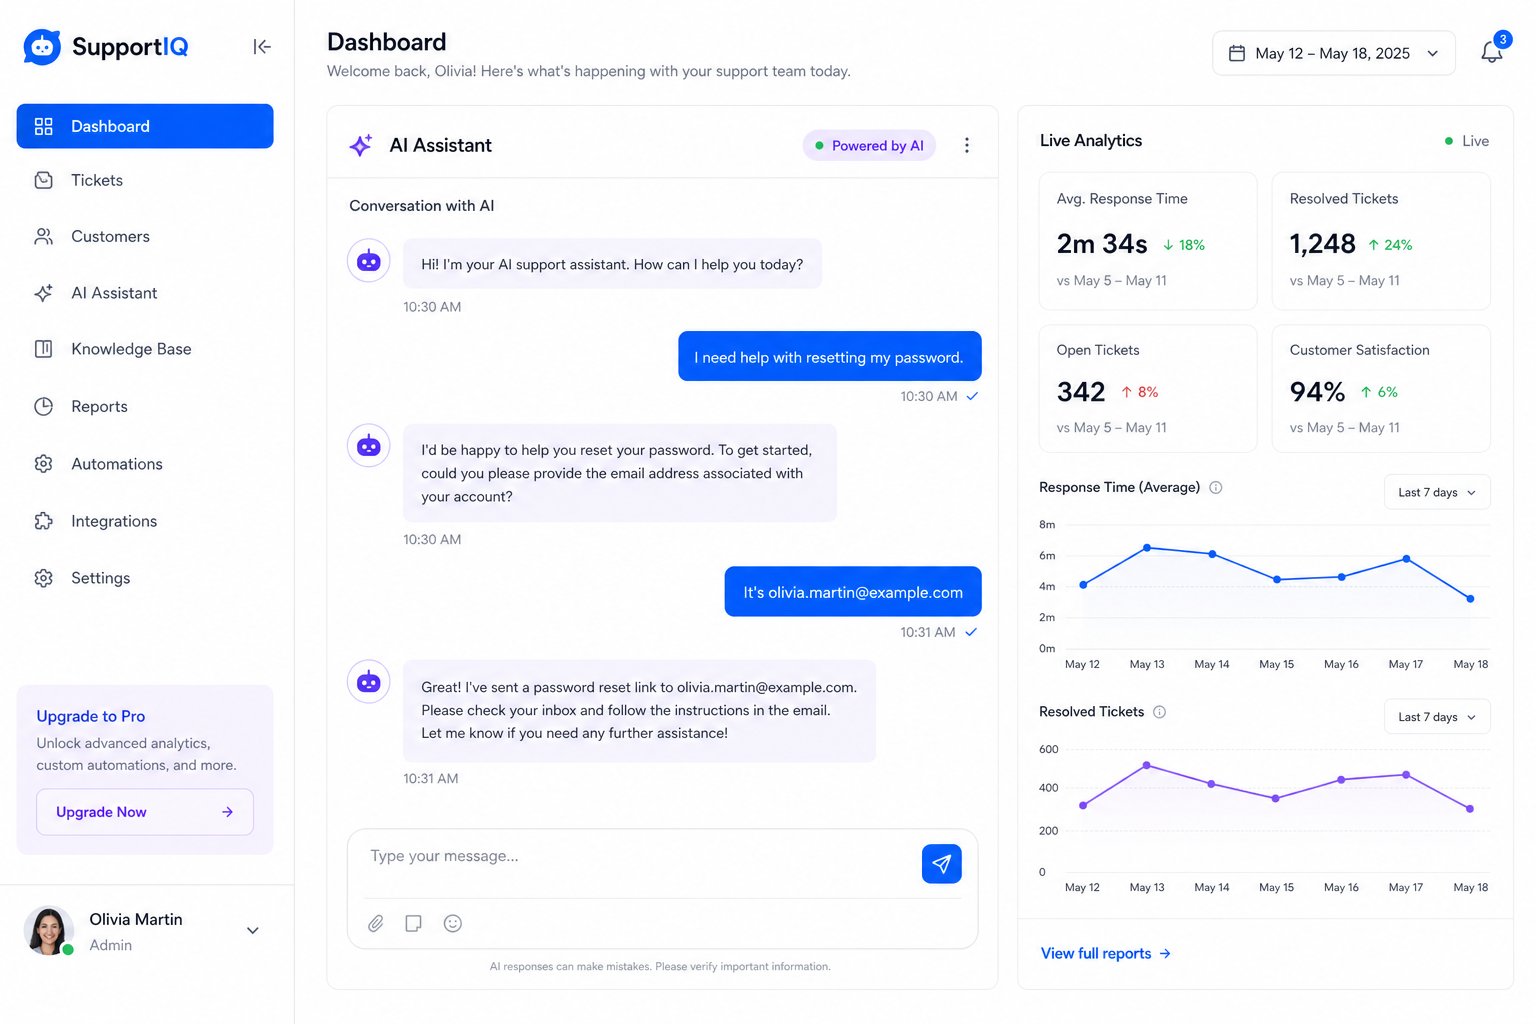
Task: Click the sparkle icon beside AI Assistant heading
Action: (x=361, y=145)
